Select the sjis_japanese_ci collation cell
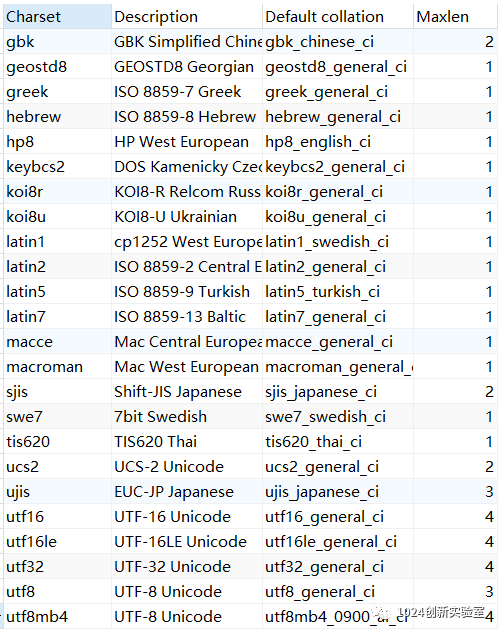This screenshot has width=500, height=634. (x=338, y=392)
